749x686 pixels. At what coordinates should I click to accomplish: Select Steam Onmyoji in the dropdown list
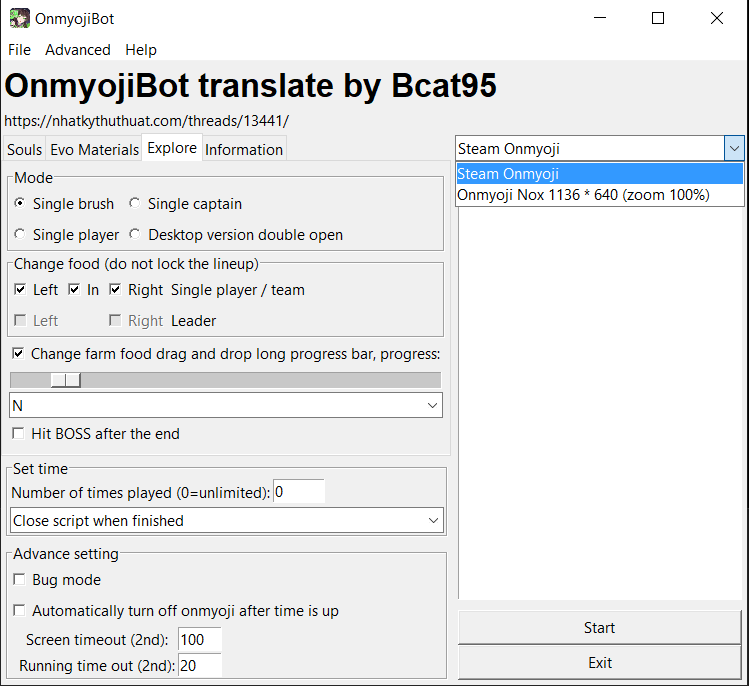(599, 173)
